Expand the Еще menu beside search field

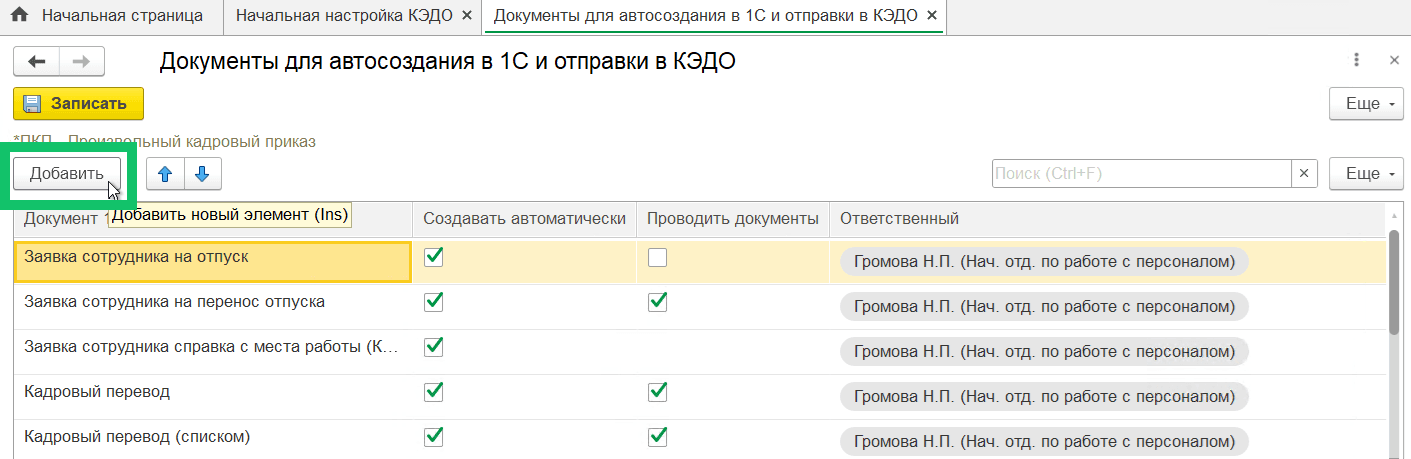point(1364,174)
